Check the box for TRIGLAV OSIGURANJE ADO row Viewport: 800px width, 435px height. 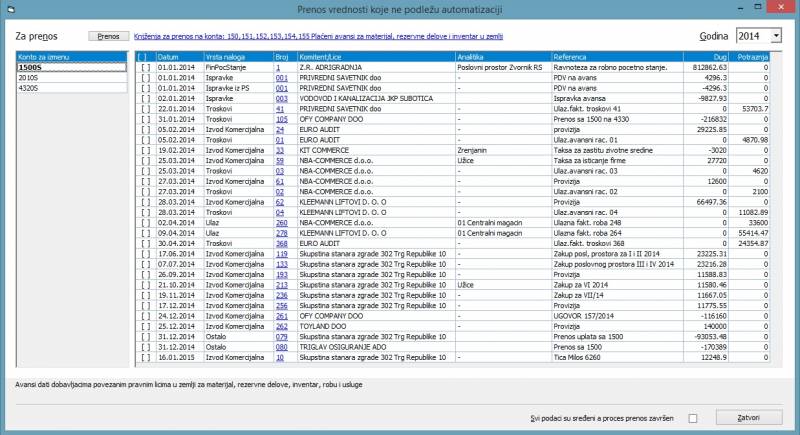(144, 345)
